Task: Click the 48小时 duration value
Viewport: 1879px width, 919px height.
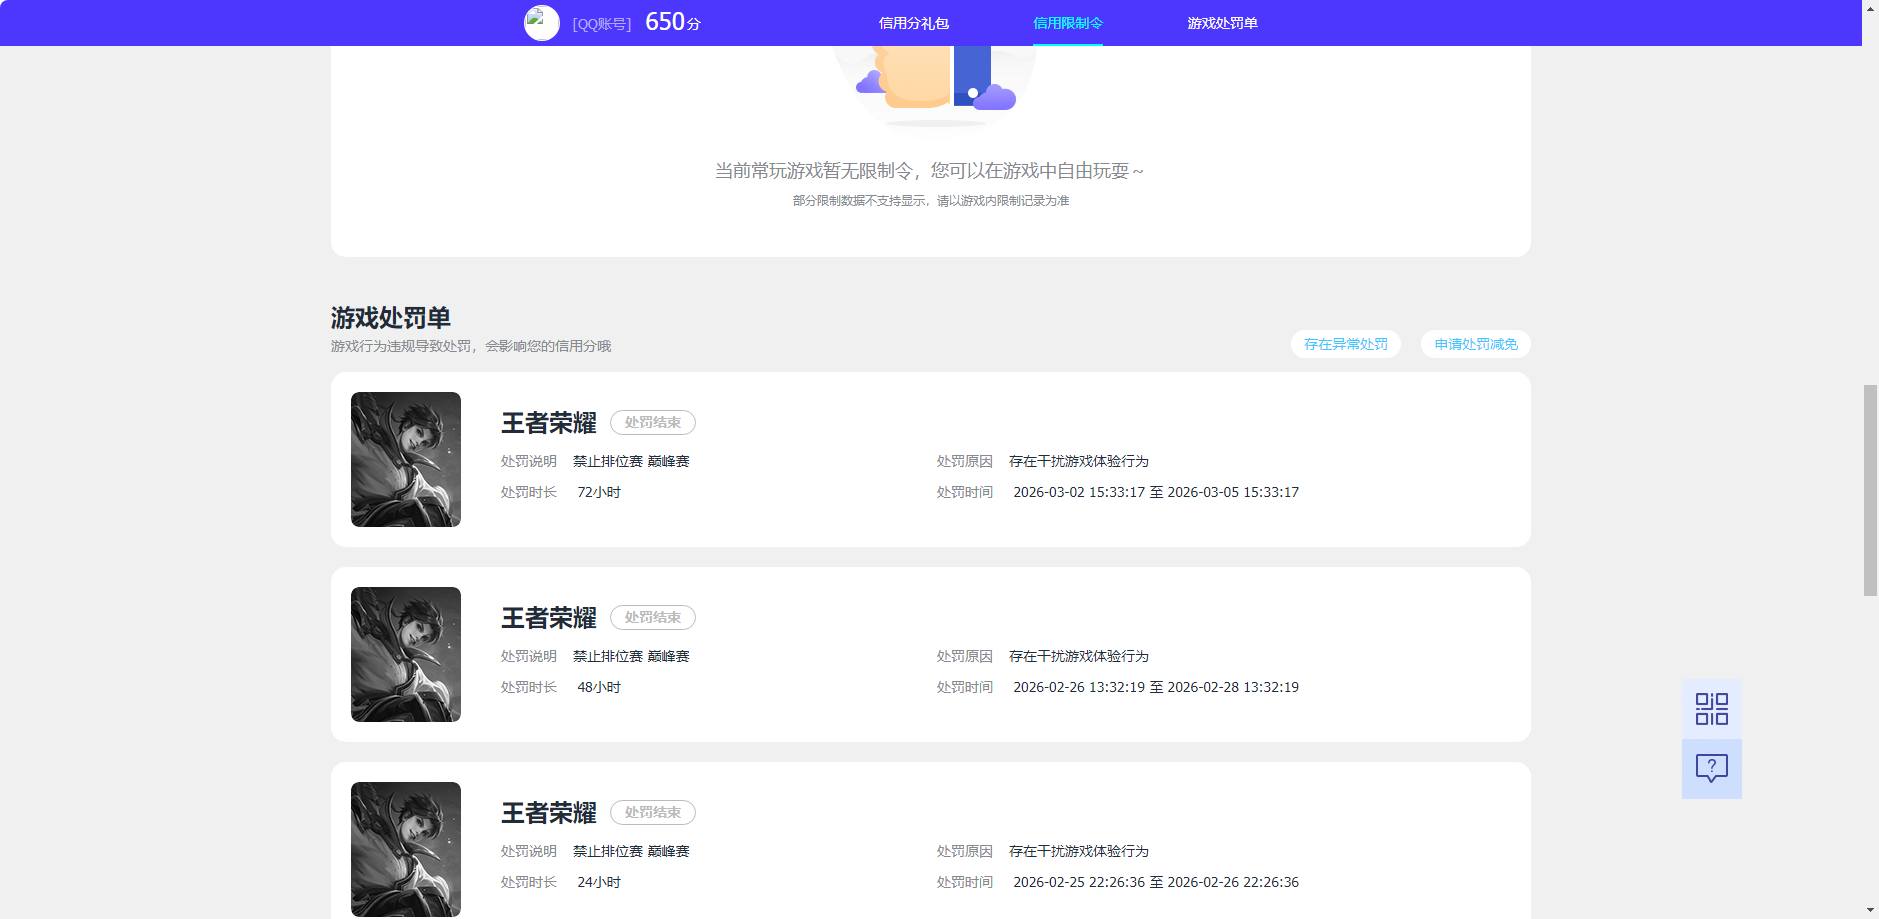Action: pyautogui.click(x=599, y=687)
